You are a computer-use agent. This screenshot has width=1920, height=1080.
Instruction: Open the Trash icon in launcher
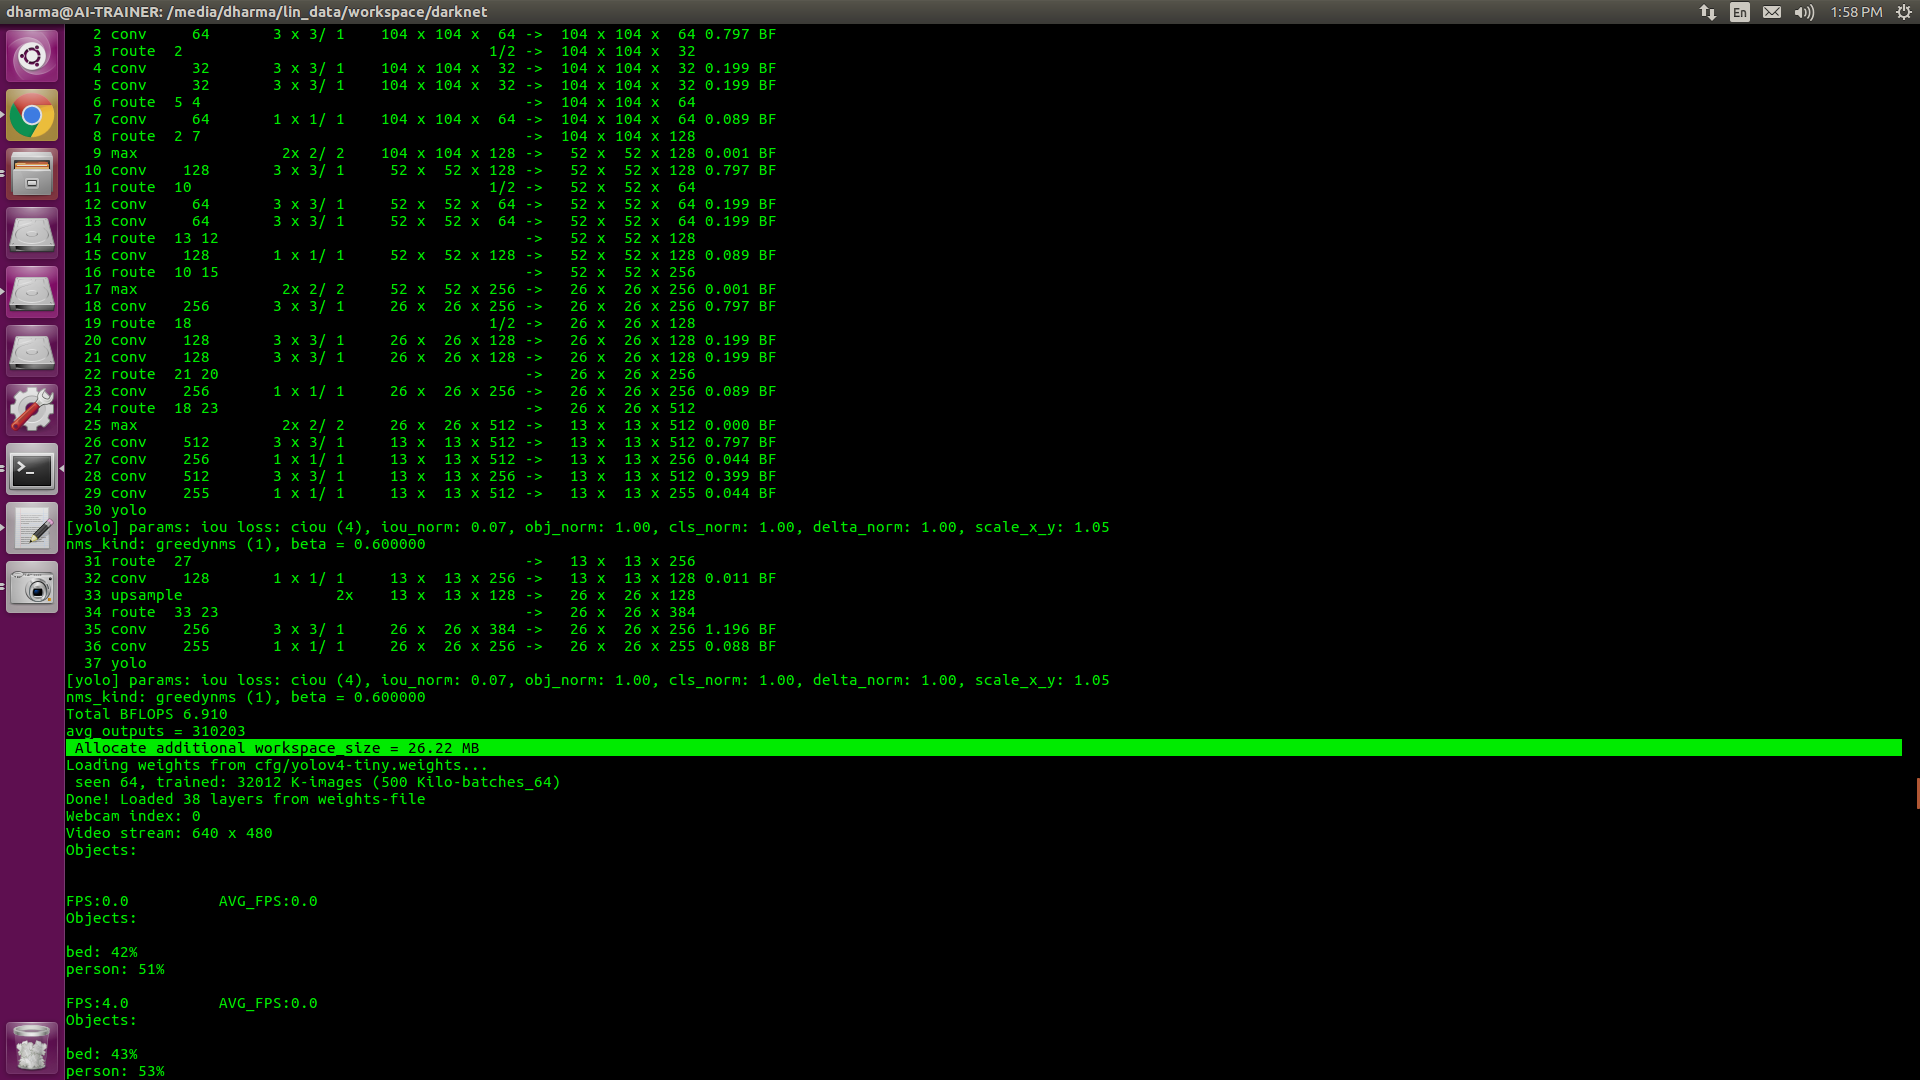pyautogui.click(x=32, y=1047)
